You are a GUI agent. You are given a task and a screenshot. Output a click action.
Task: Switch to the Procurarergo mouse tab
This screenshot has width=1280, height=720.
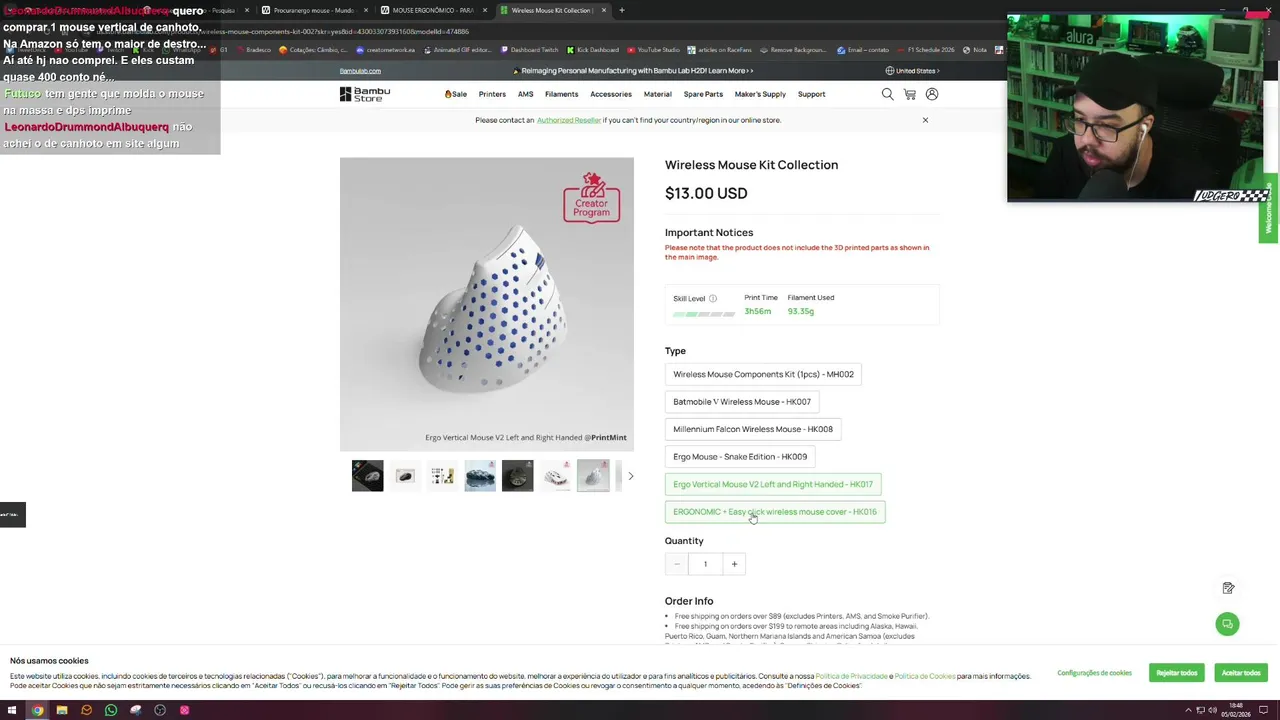pos(314,10)
